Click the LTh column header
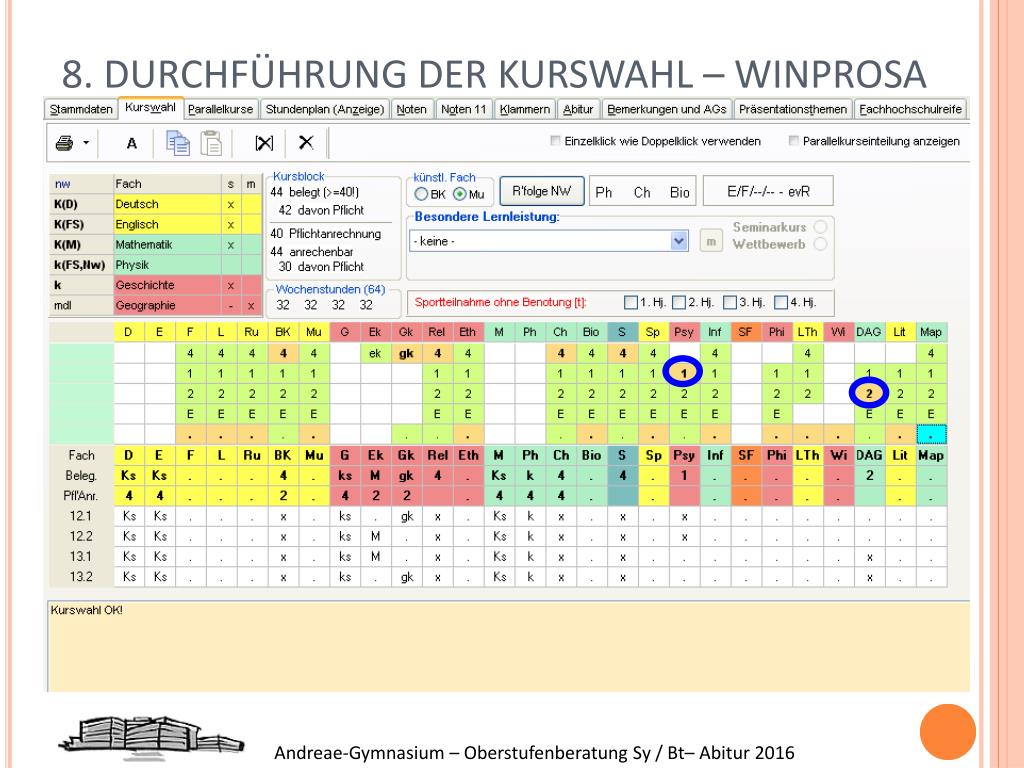 pyautogui.click(x=807, y=332)
